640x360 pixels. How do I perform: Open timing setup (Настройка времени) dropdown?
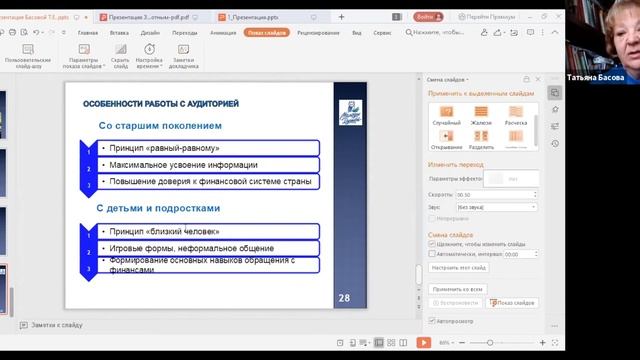(x=149, y=56)
